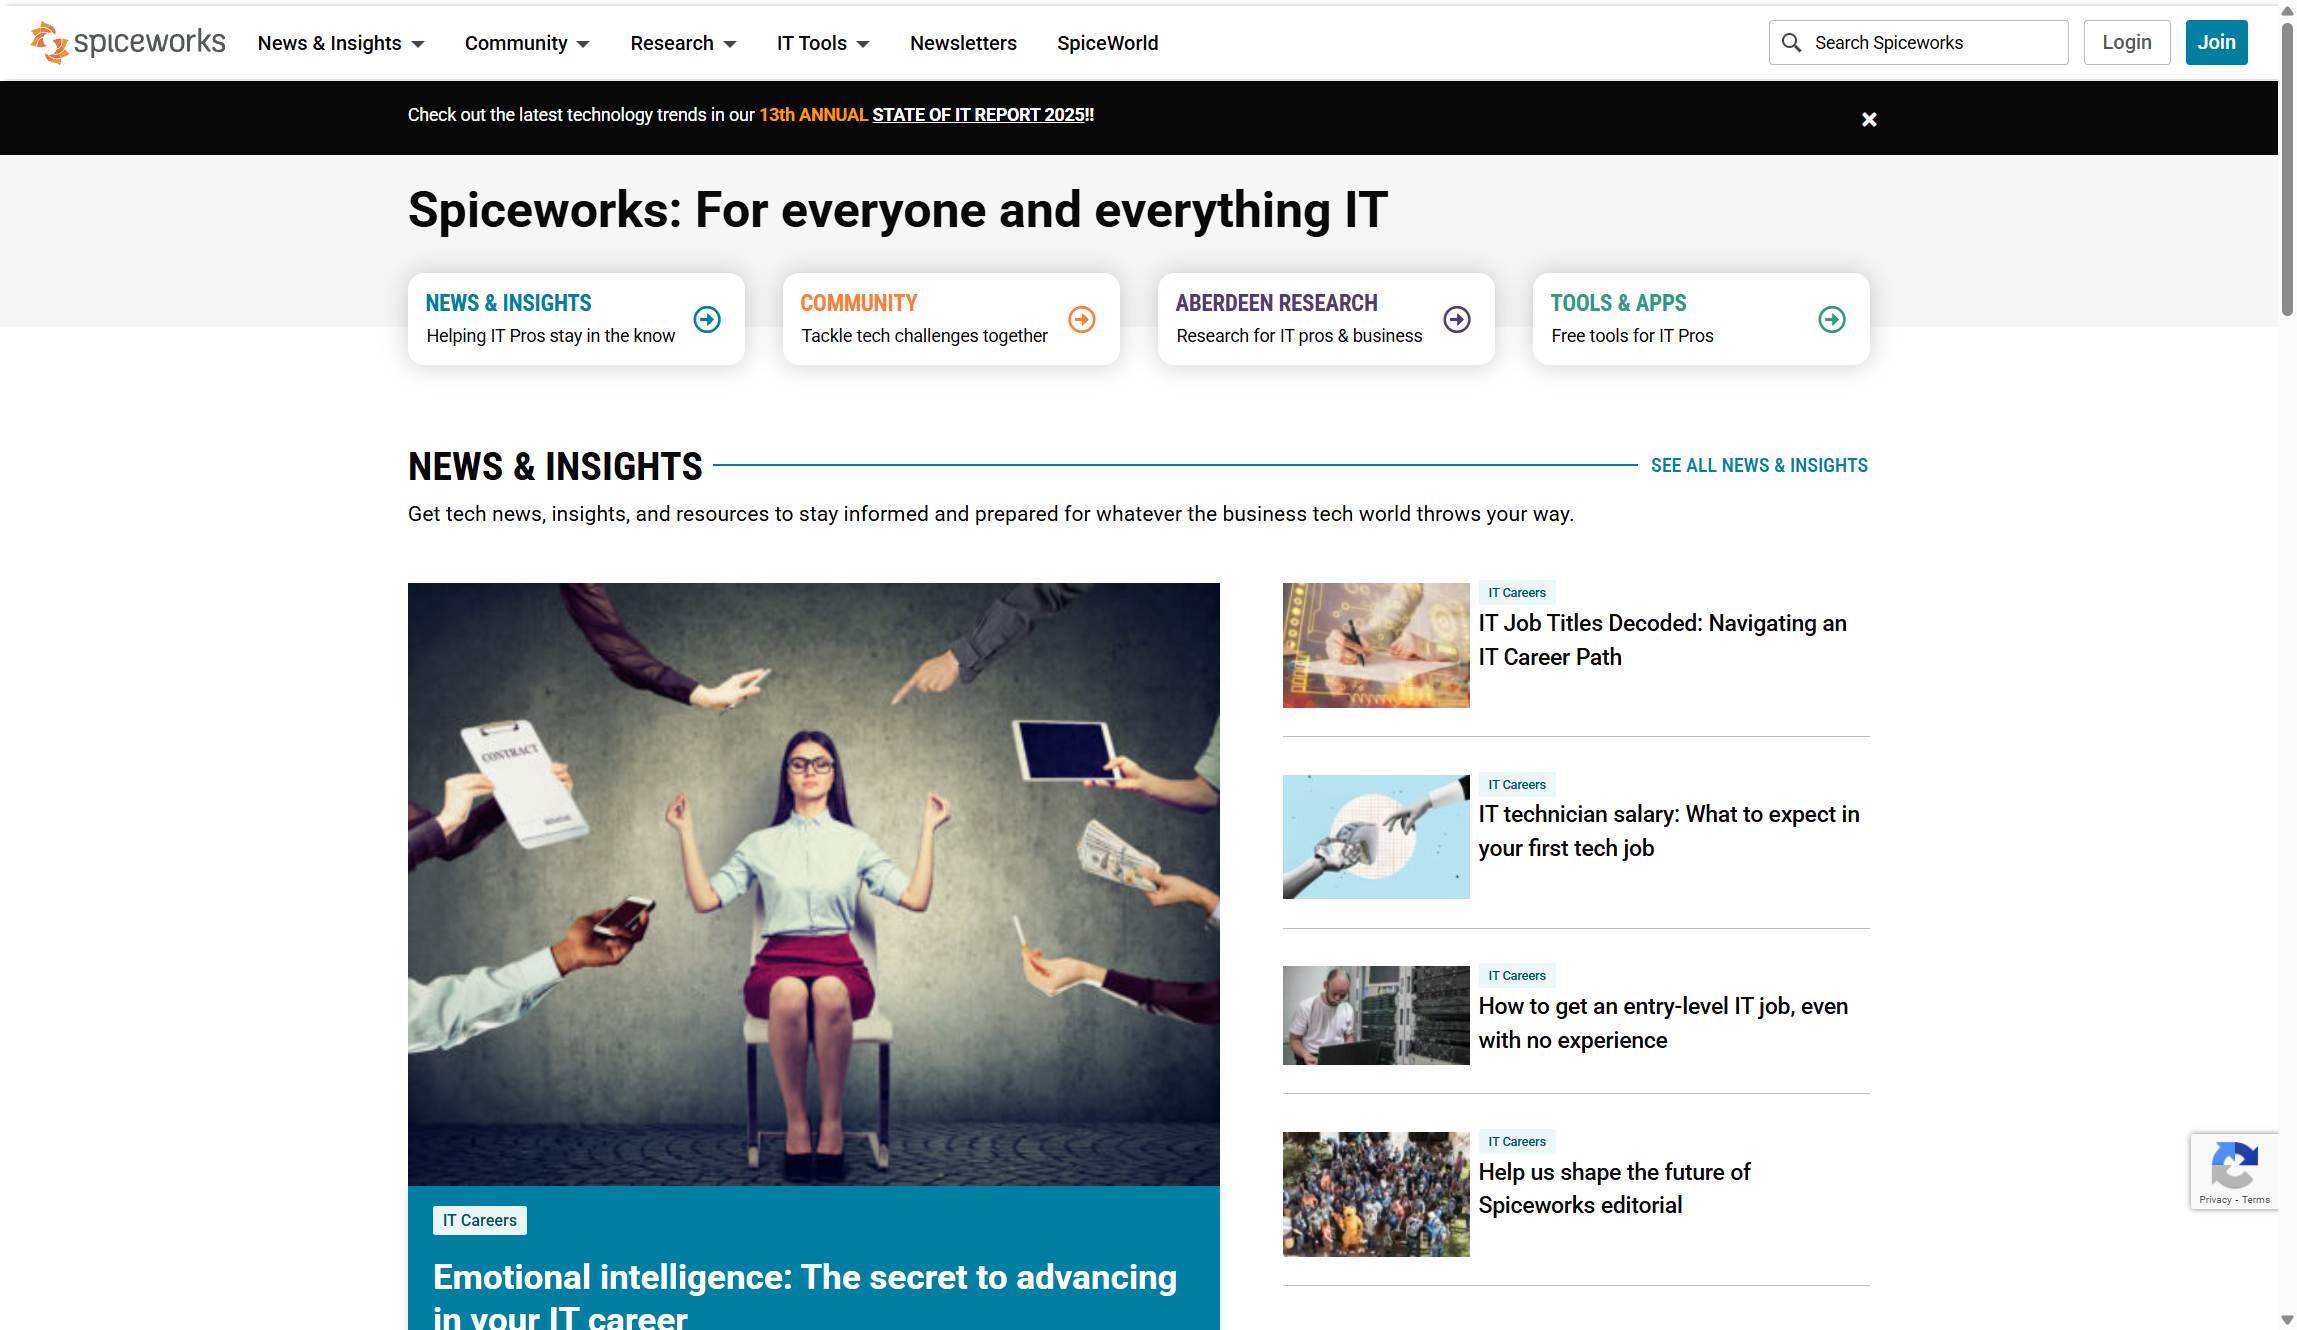This screenshot has height=1330, width=2297.
Task: Click the arrow icon on the Community card
Action: pos(1081,319)
